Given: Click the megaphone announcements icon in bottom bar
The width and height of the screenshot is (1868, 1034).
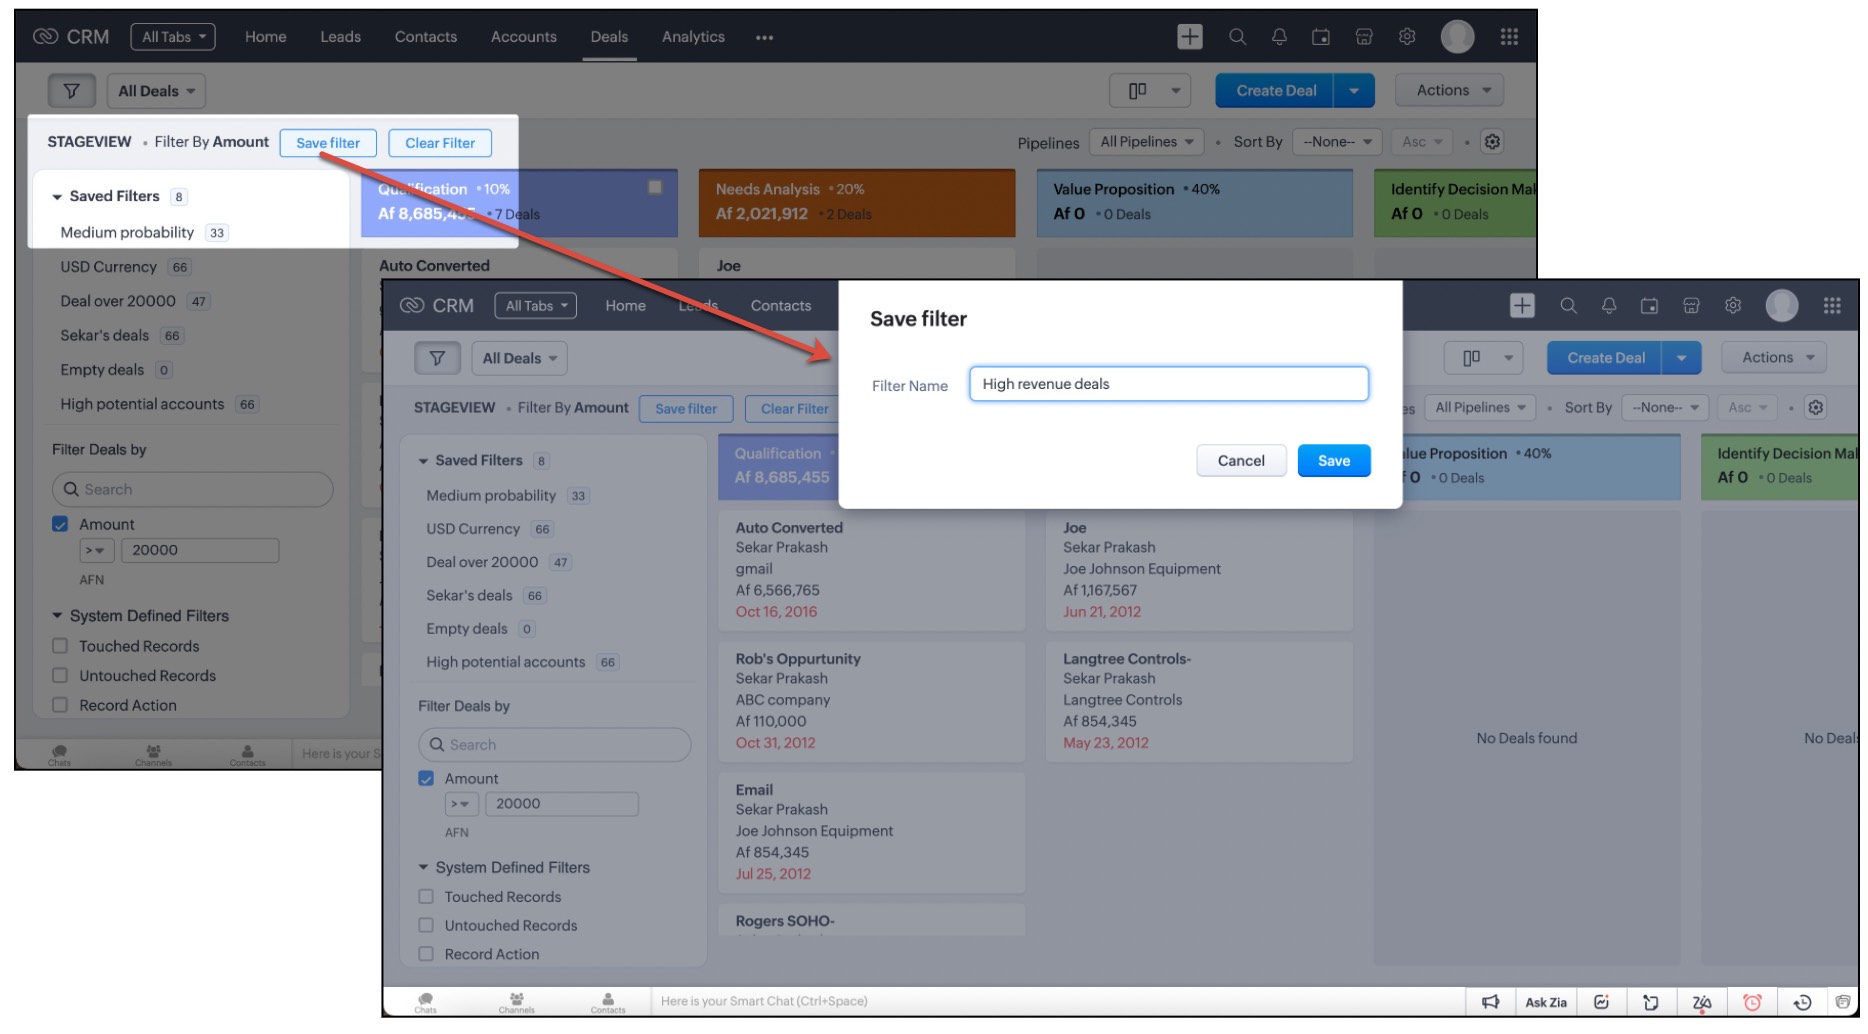Looking at the screenshot, I should pos(1490,1002).
